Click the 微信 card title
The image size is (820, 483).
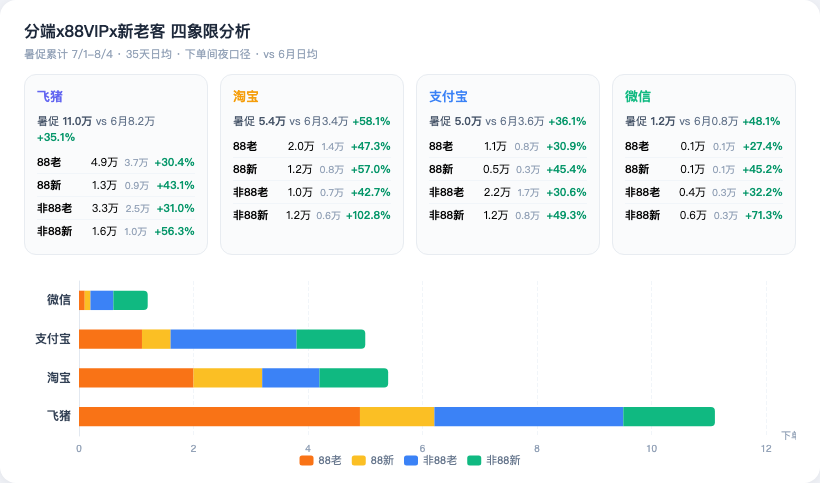tap(637, 97)
